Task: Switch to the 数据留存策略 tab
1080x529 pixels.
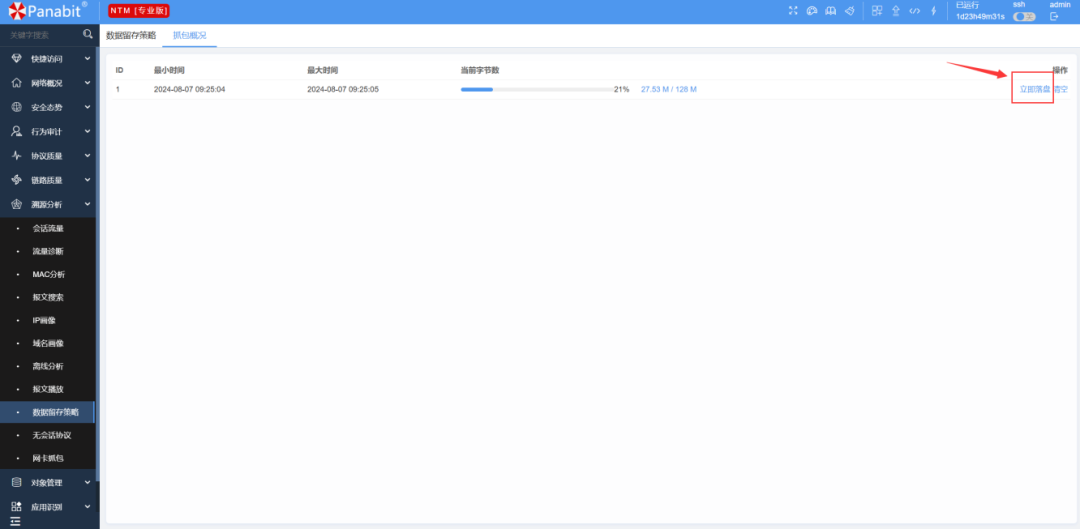Action: coord(131,35)
